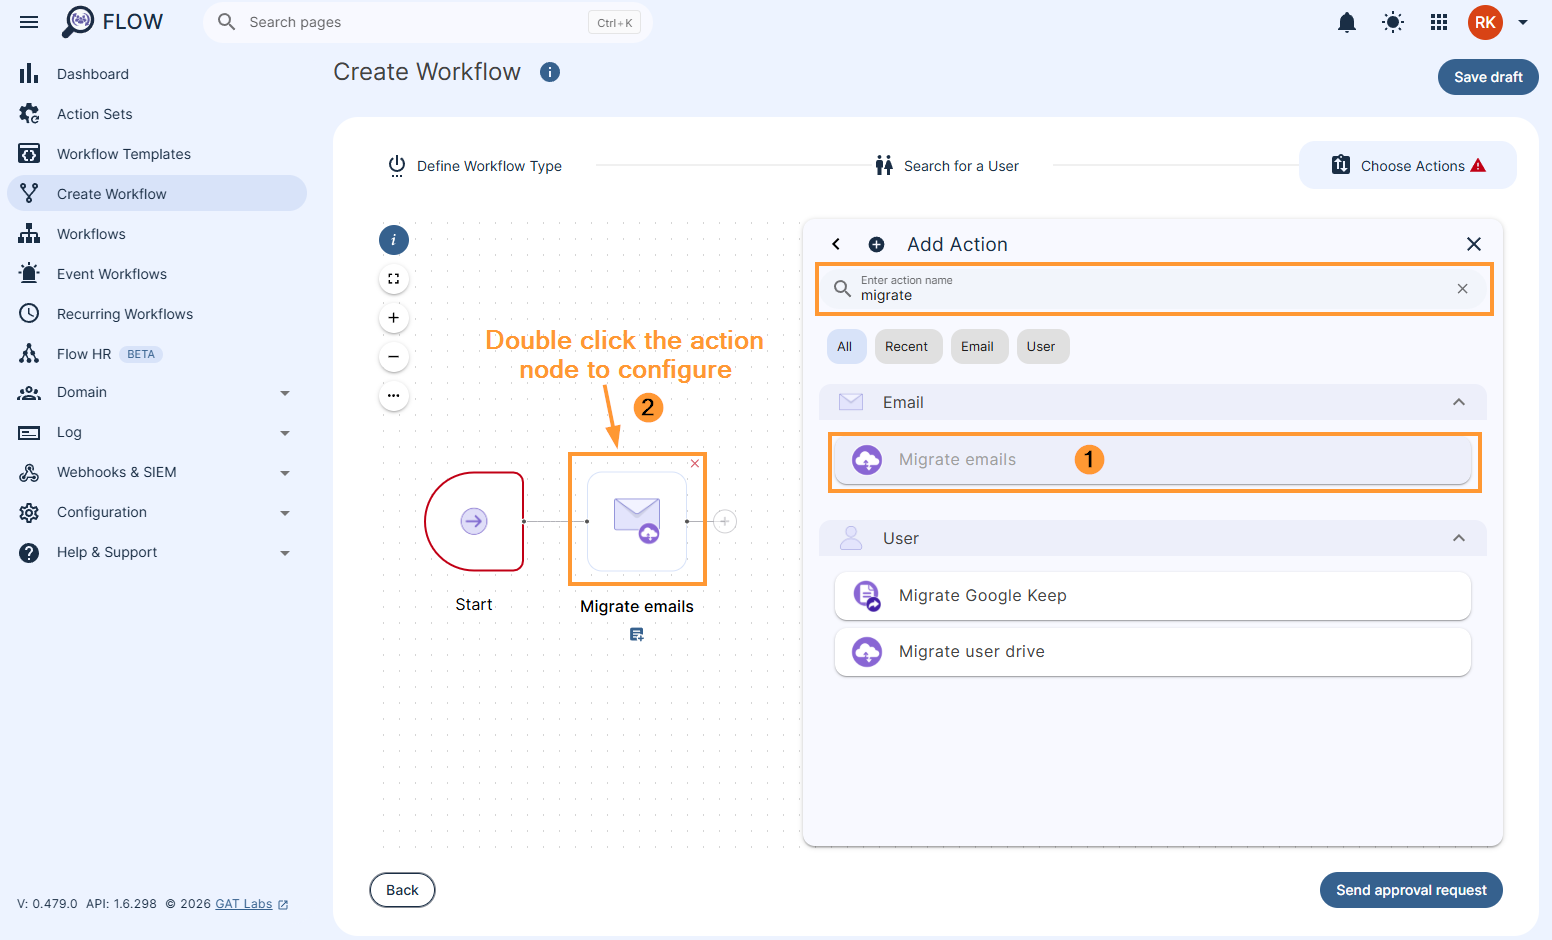Click the canvas info button
The height and width of the screenshot is (940, 1552).
(394, 240)
